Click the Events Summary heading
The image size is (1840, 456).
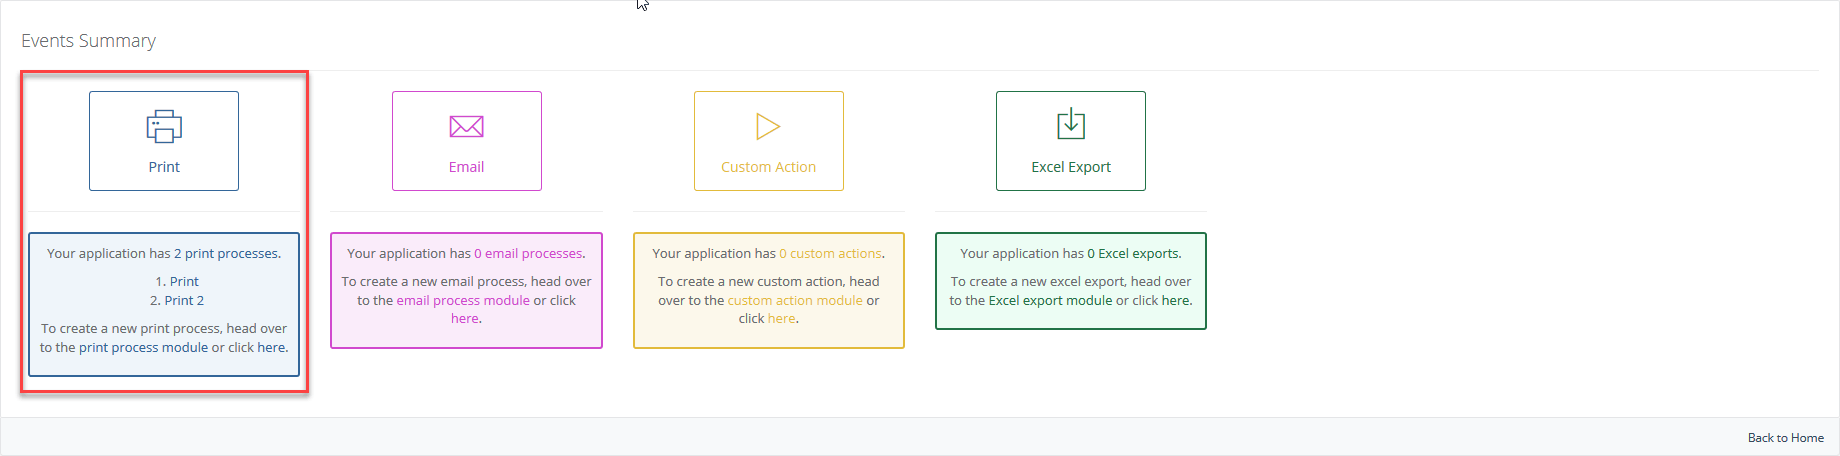coord(89,41)
